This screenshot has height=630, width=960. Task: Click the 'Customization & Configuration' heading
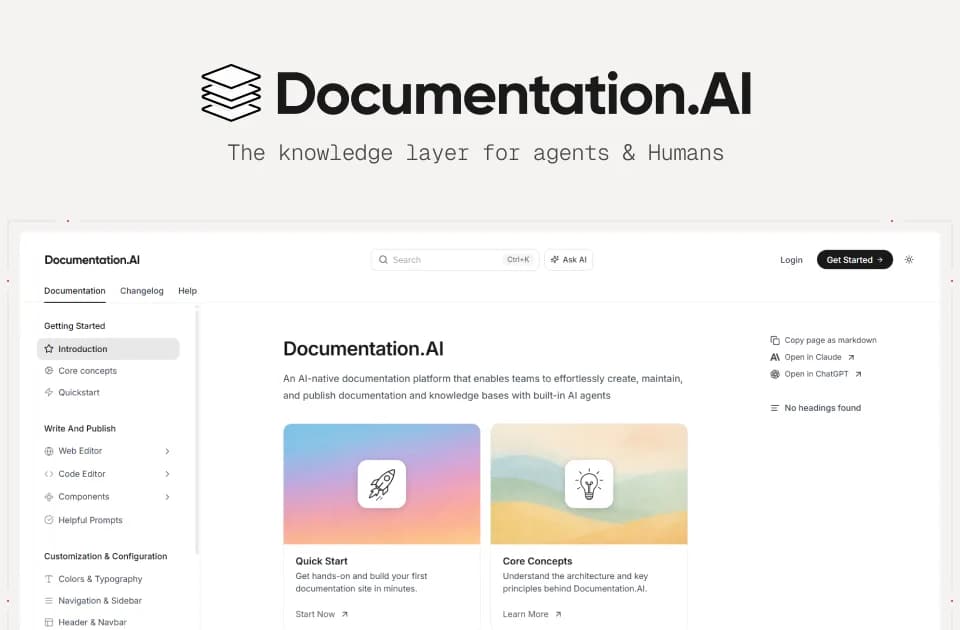click(105, 556)
